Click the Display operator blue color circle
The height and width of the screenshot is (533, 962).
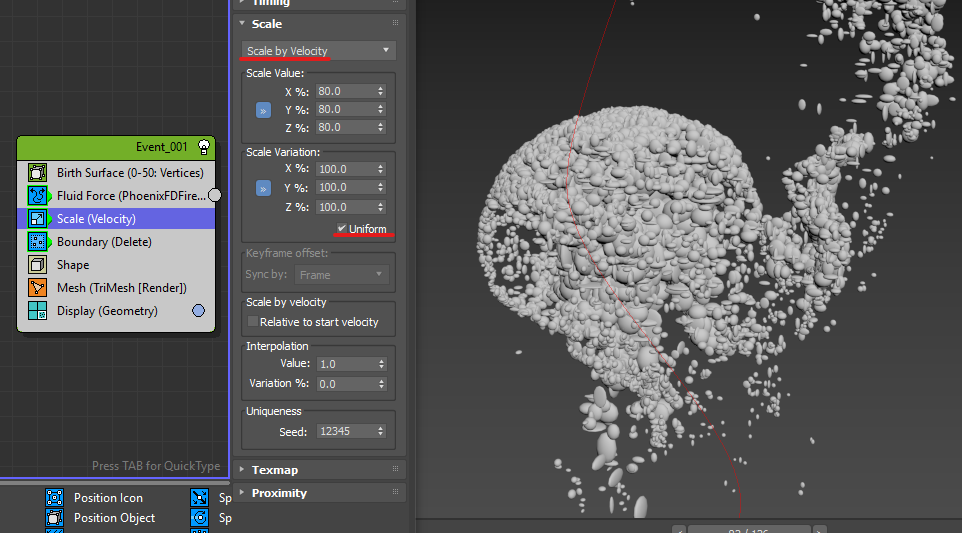(x=198, y=311)
